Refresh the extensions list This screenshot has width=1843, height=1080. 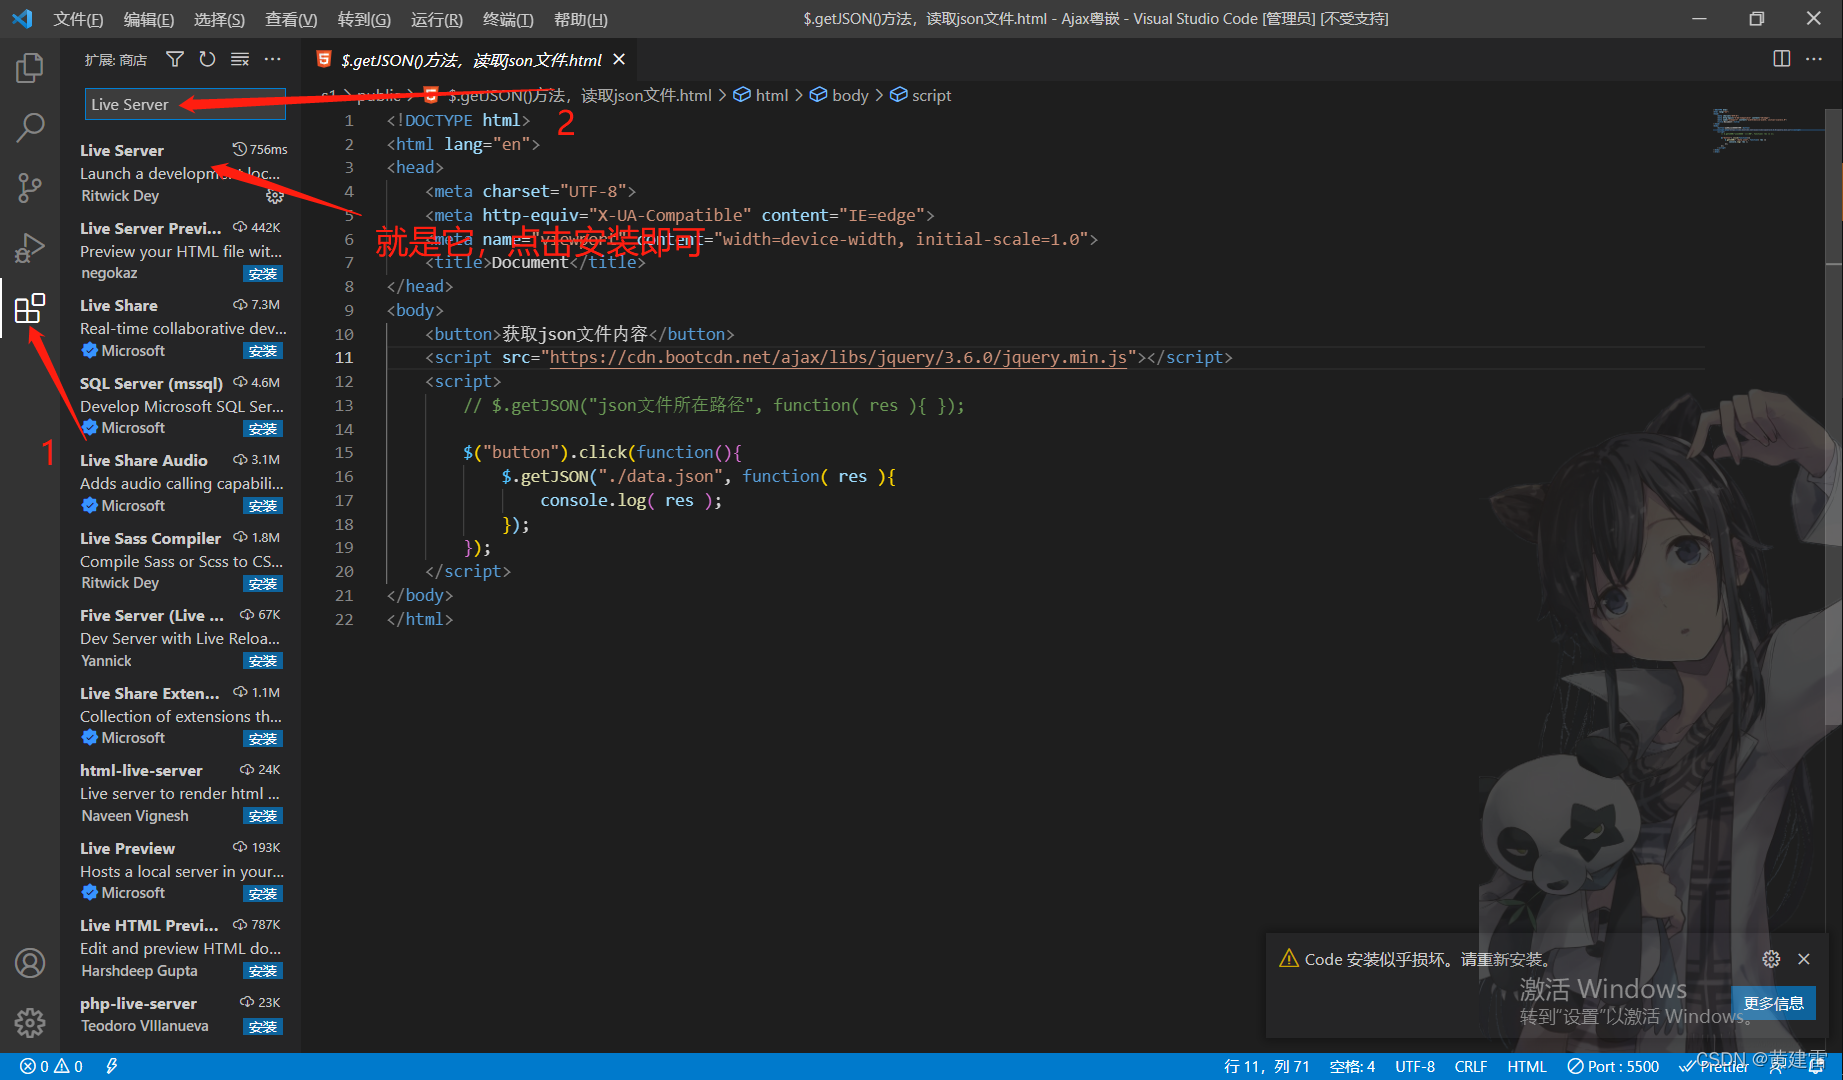pos(207,60)
